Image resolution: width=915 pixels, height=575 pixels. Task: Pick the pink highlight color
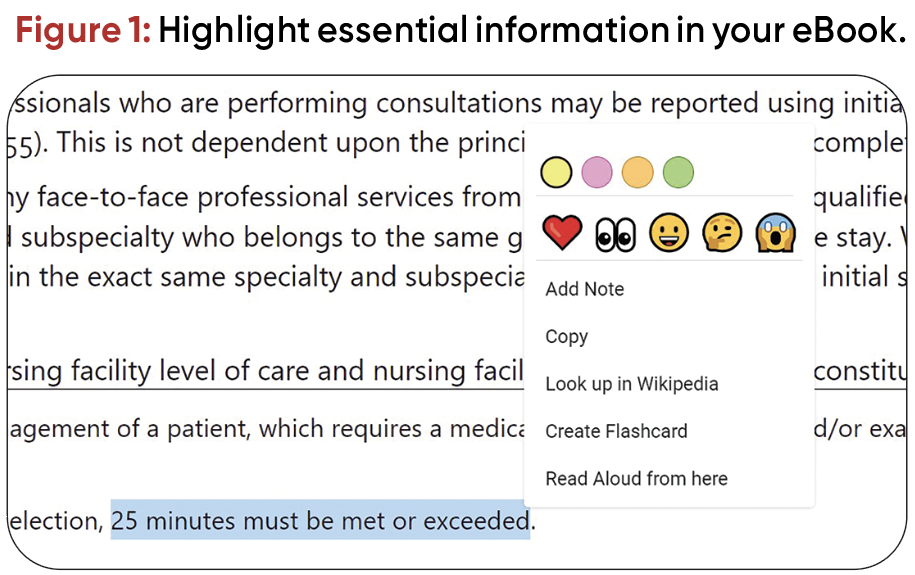pos(597,173)
